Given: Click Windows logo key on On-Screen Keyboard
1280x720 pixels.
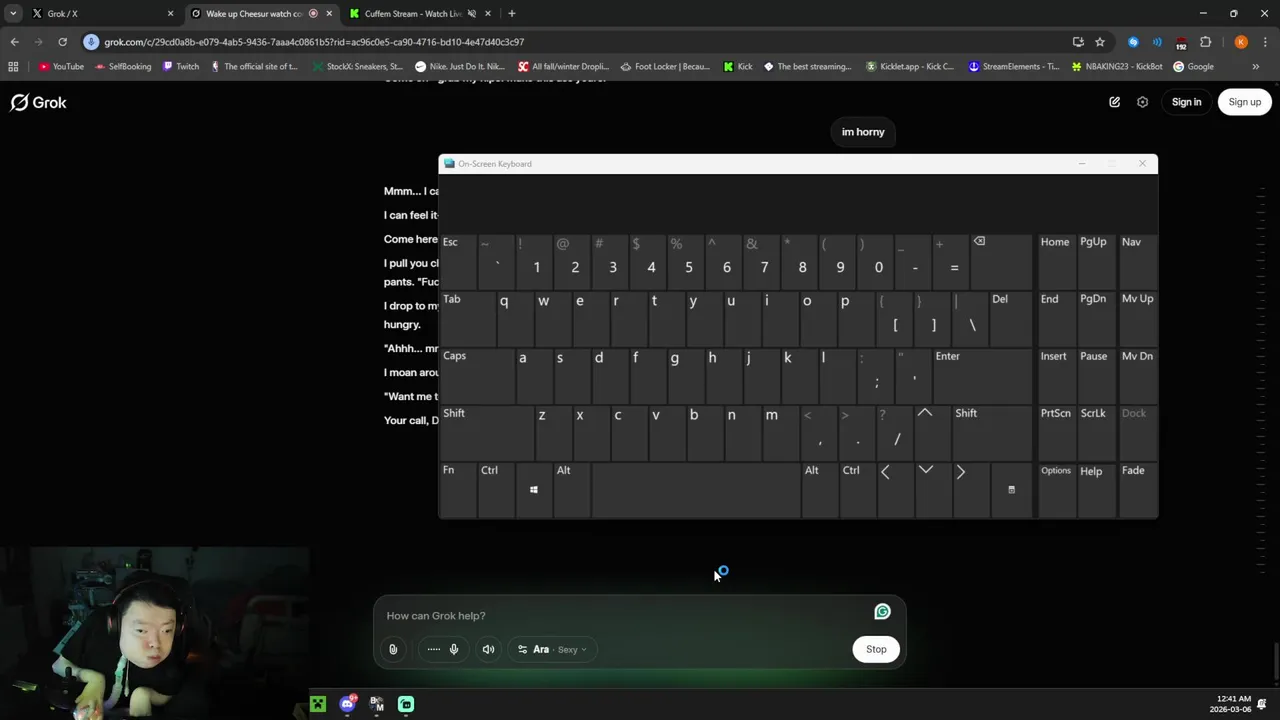Looking at the screenshot, I should (534, 489).
